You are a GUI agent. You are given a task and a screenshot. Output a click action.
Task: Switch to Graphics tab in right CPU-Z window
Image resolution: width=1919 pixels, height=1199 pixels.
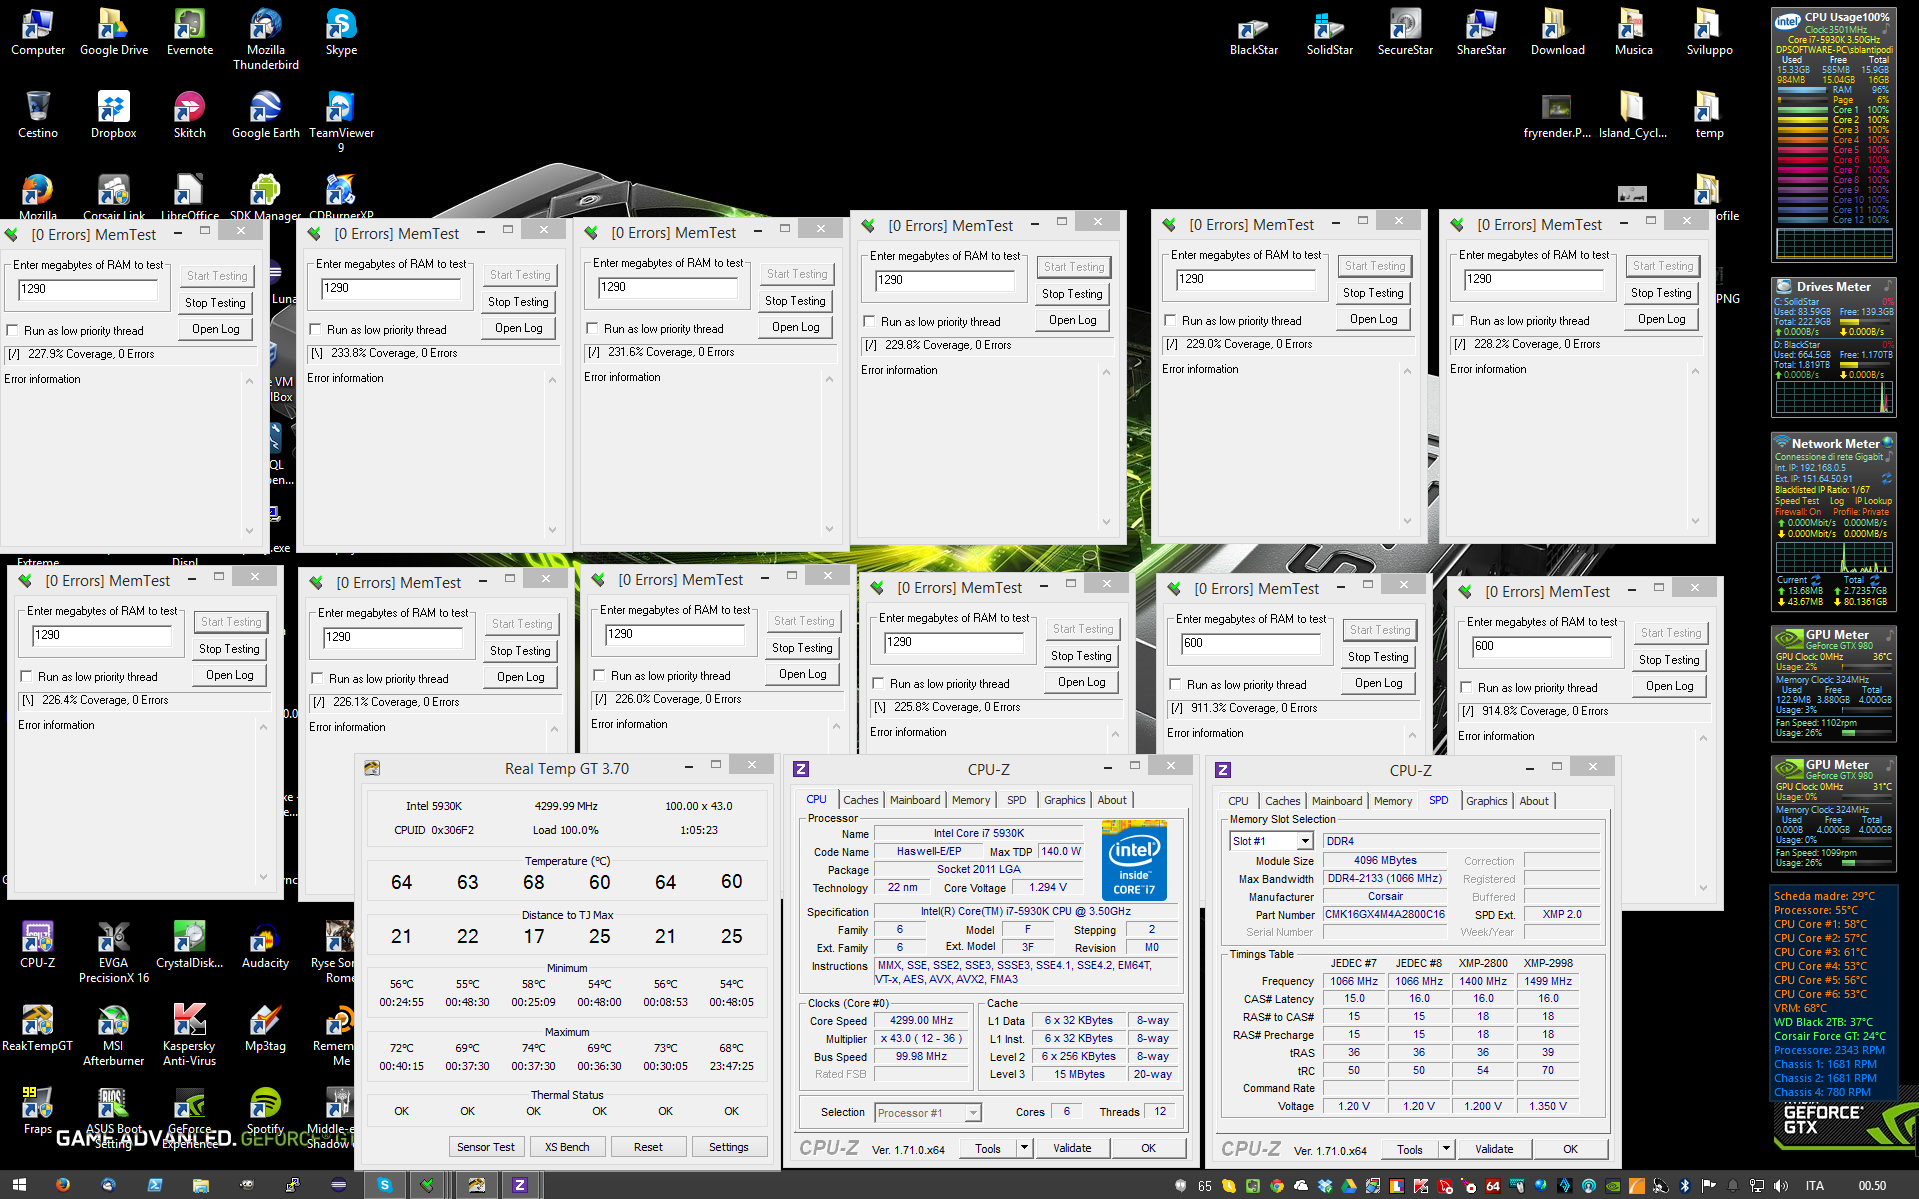(x=1487, y=801)
